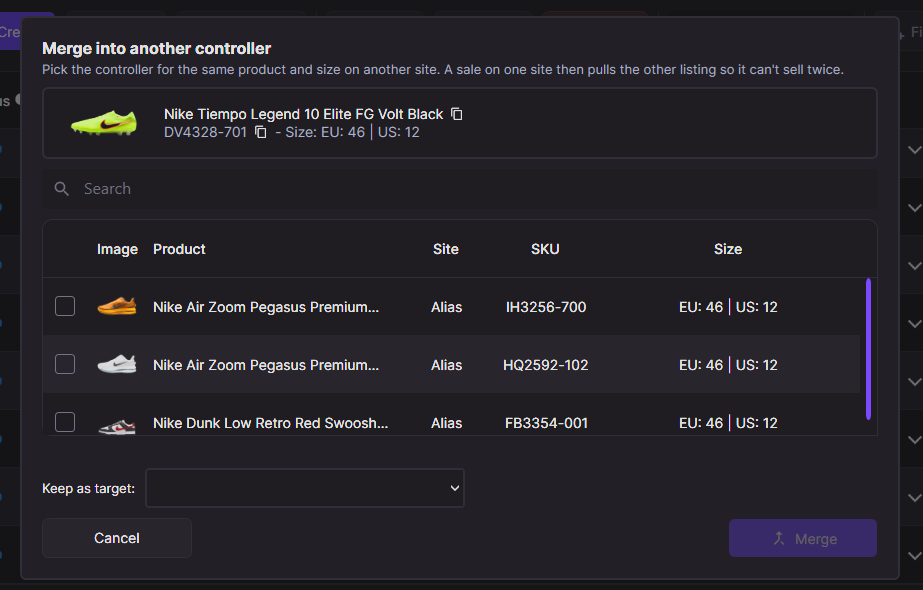Click the search magnifier icon
This screenshot has width=923, height=590.
point(62,189)
